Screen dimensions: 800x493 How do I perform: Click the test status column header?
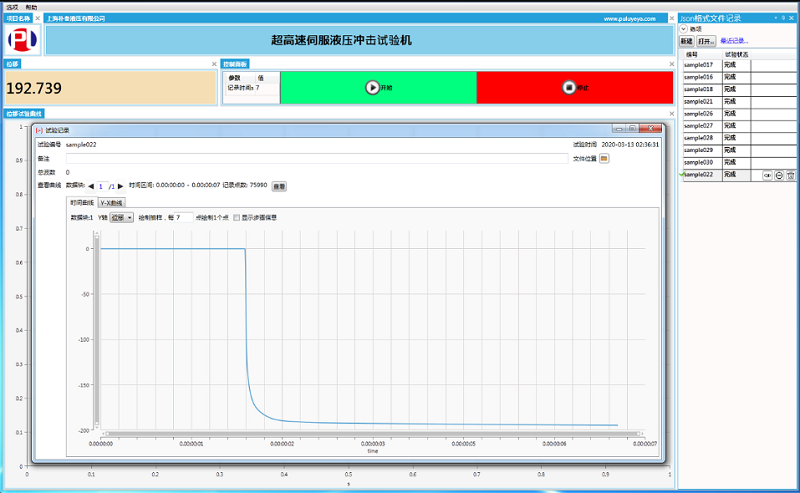[x=737, y=55]
